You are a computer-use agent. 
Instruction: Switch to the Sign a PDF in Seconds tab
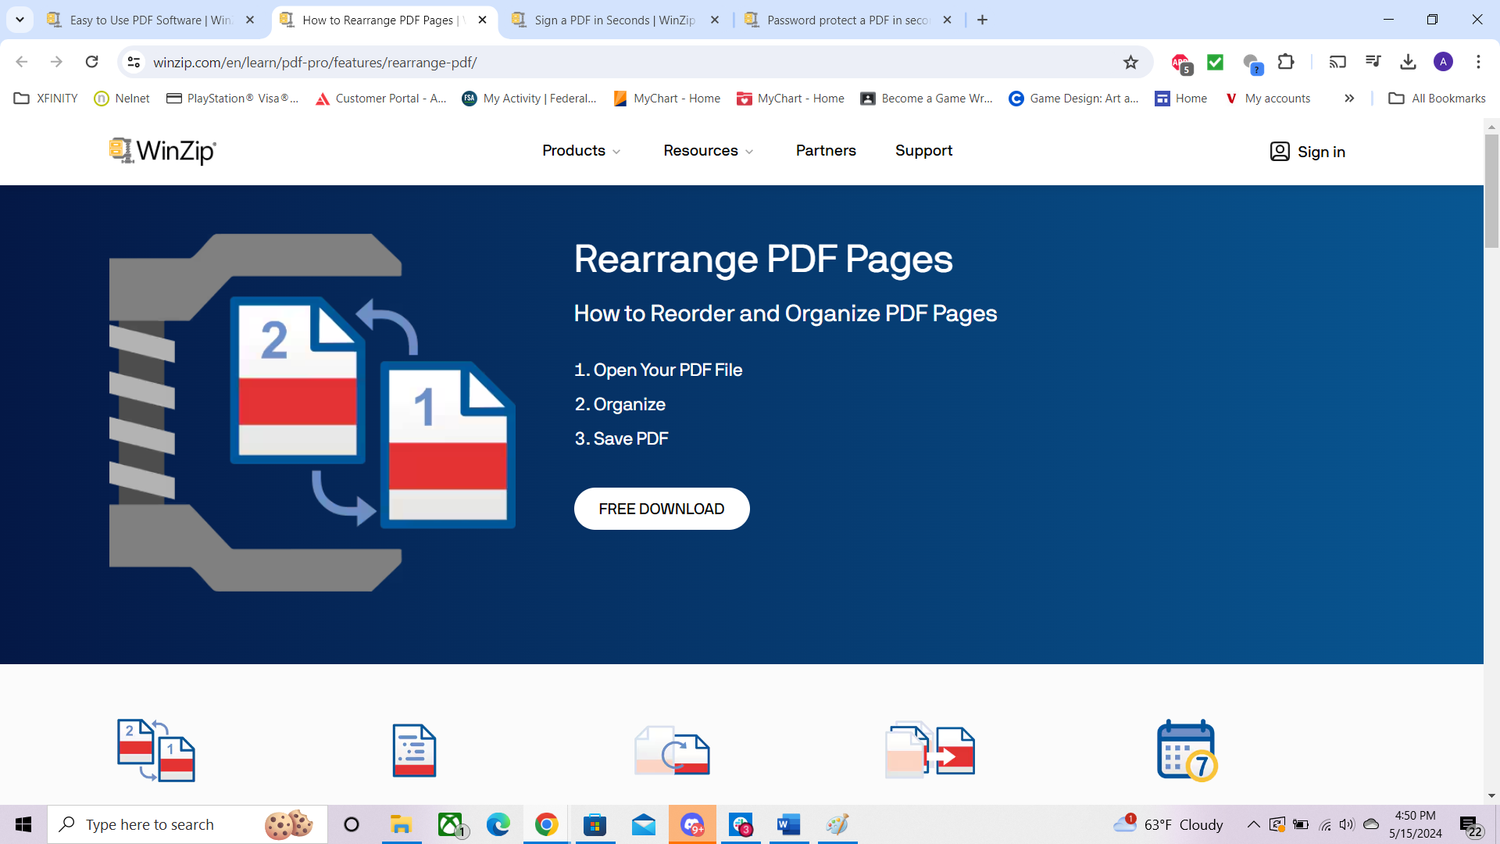pos(614,20)
